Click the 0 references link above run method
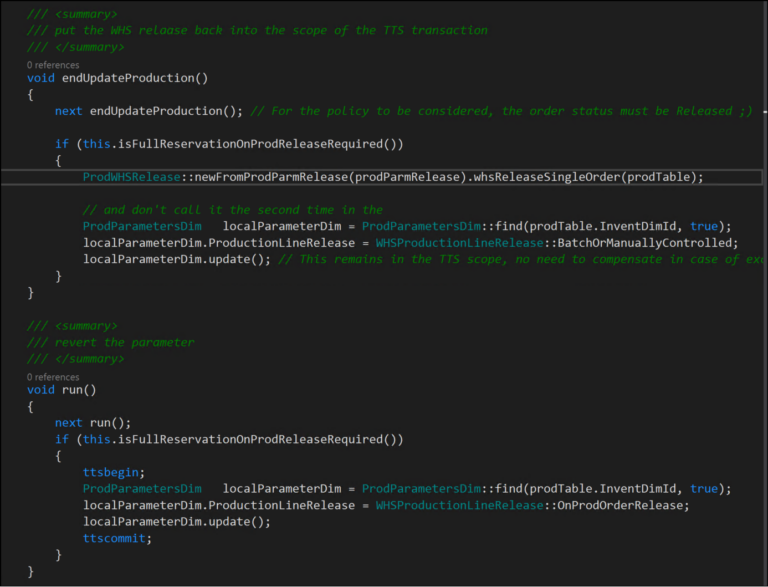 click(x=53, y=377)
